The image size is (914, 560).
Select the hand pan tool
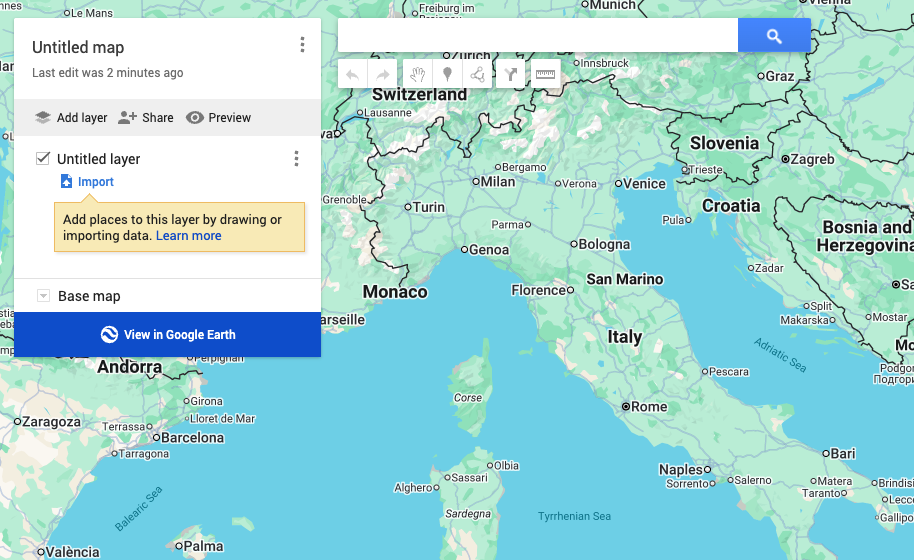tap(417, 74)
